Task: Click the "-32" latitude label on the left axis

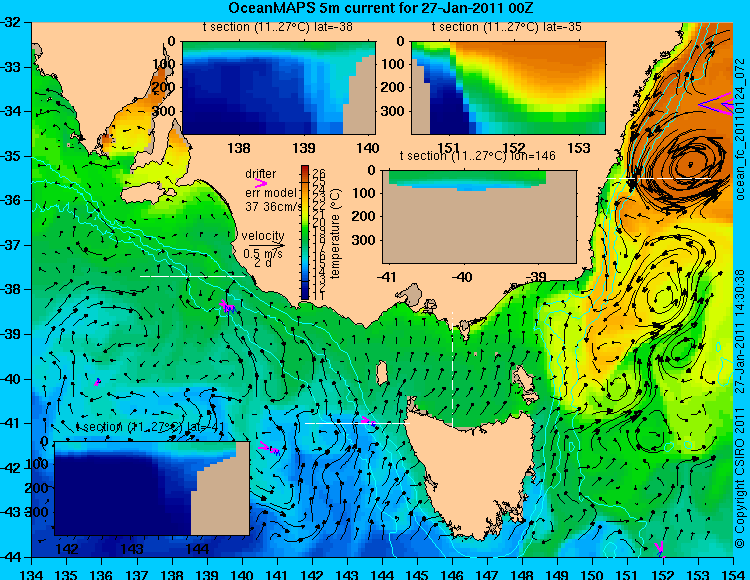Action: [11, 22]
